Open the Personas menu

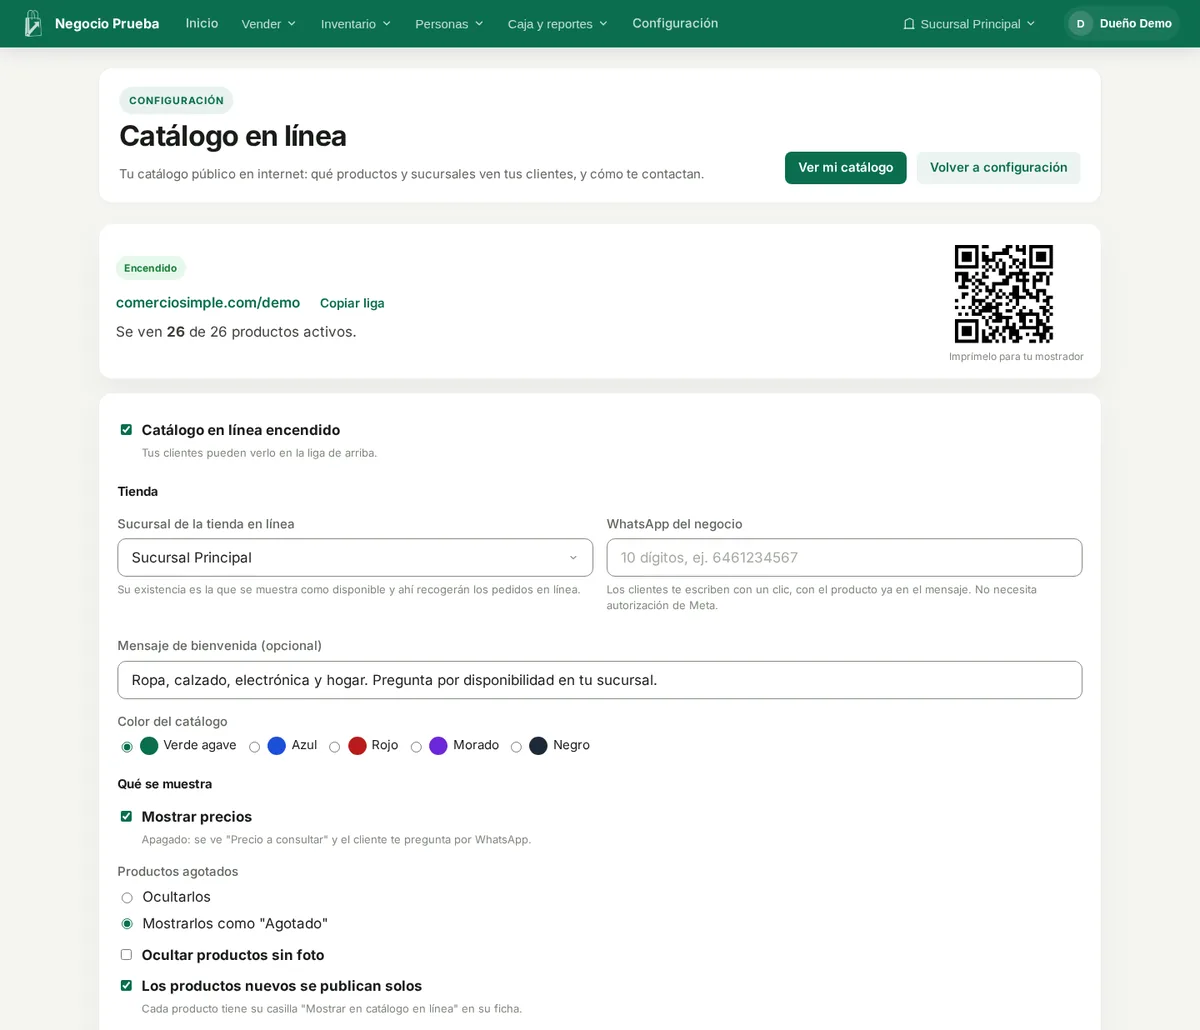tap(449, 24)
